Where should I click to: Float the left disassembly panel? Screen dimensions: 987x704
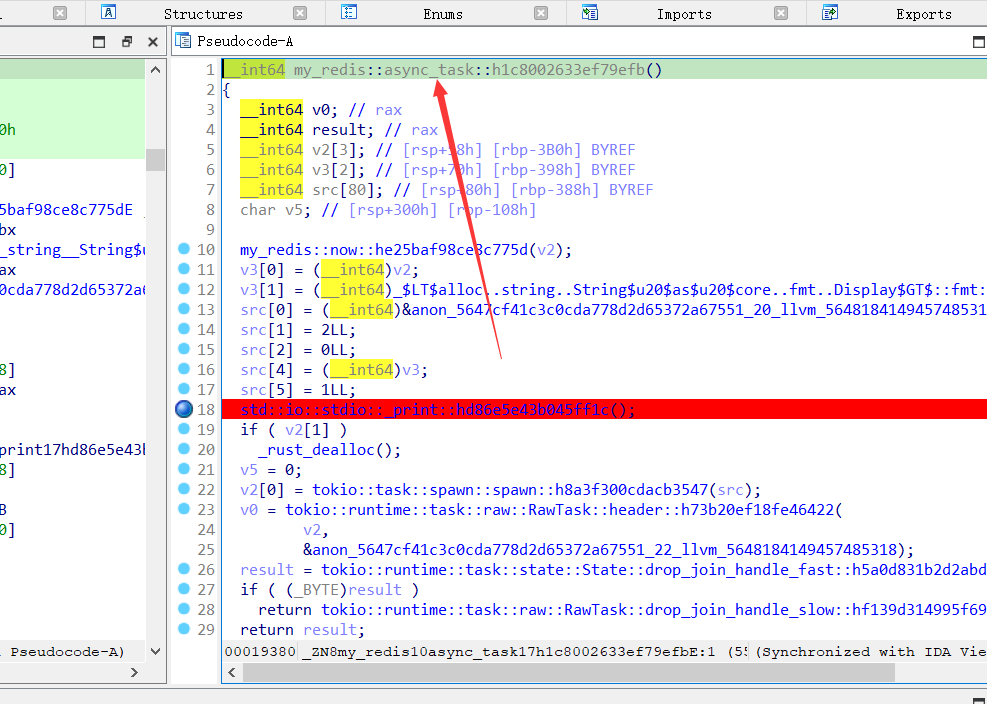tap(127, 42)
